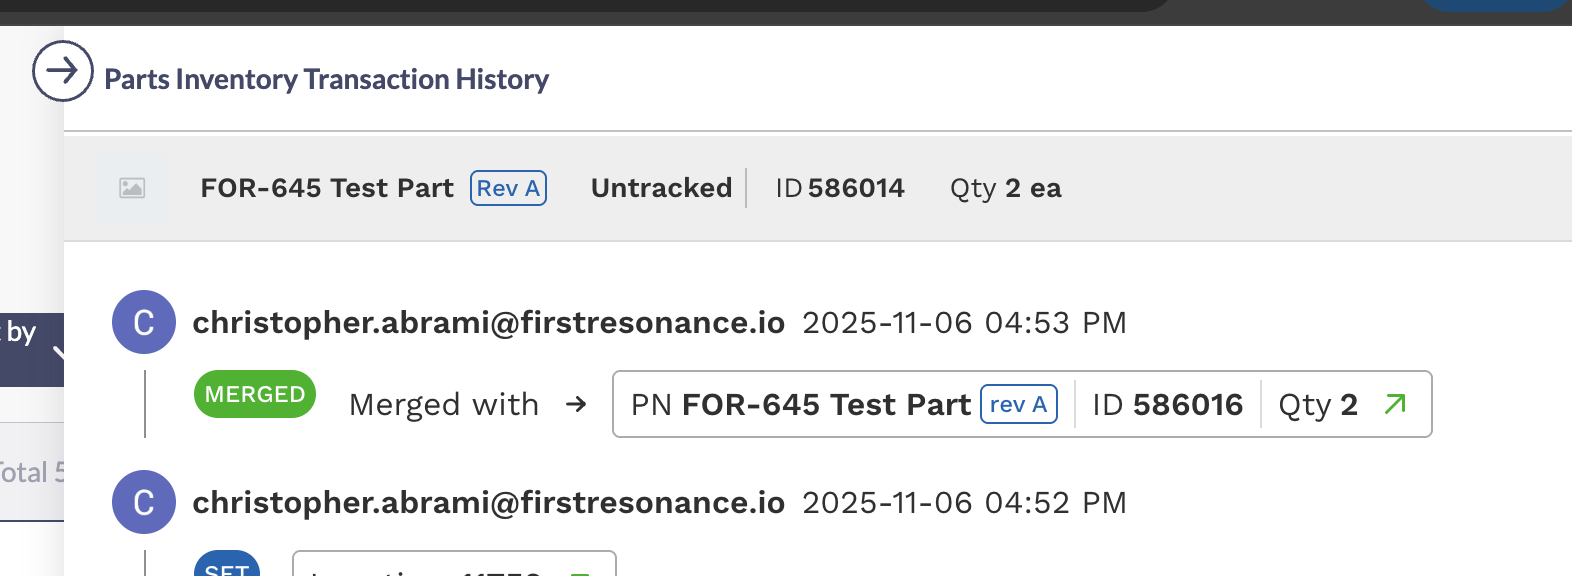The height and width of the screenshot is (576, 1572).
Task: Click ID 586014 in the header bar
Action: [840, 188]
